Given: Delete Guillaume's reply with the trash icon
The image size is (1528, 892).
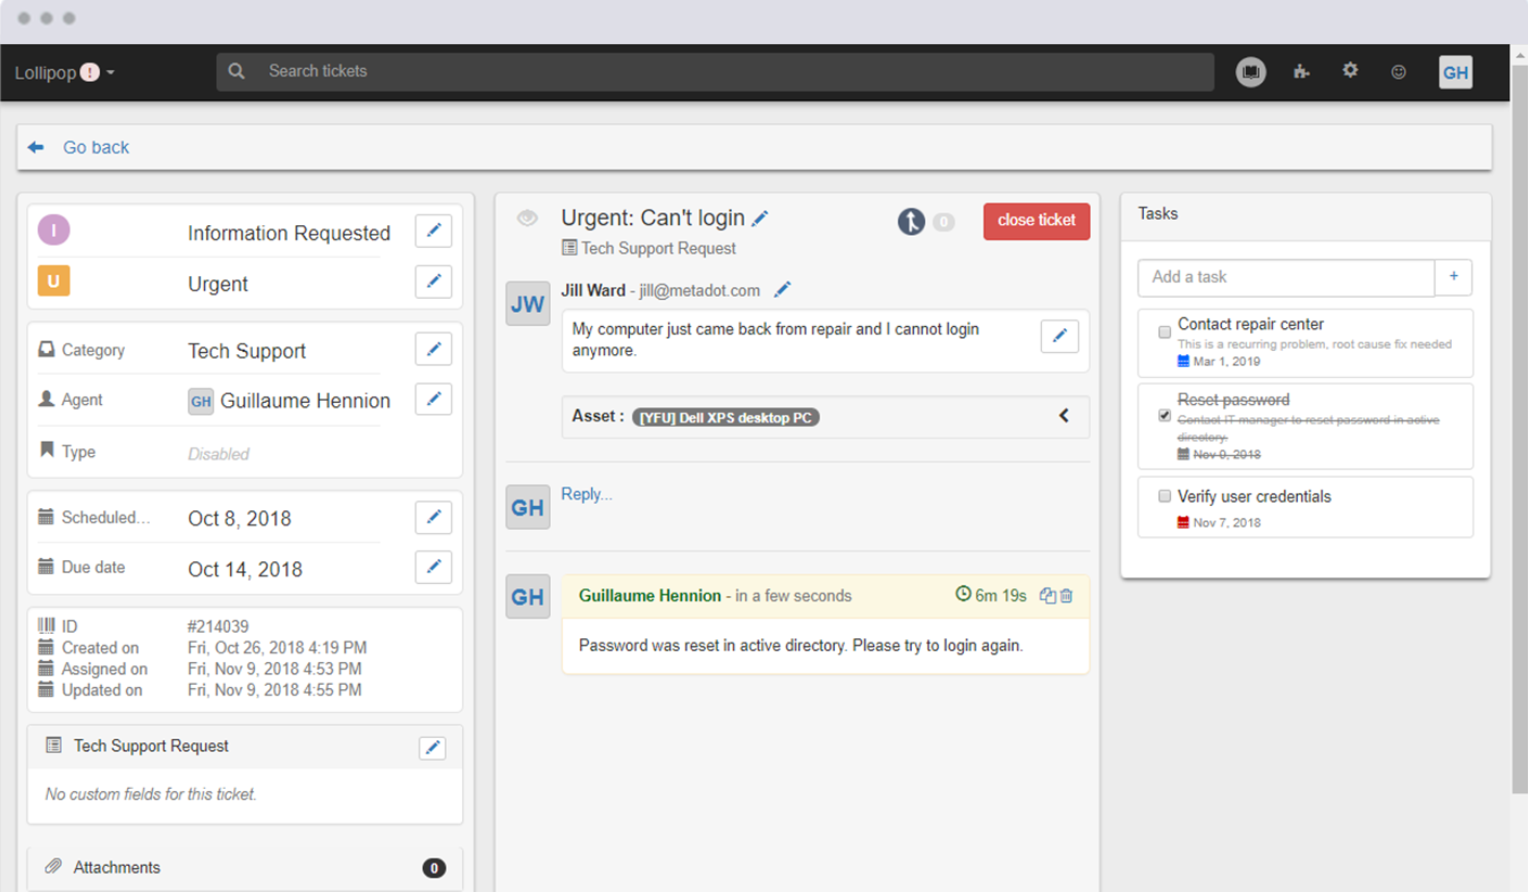Looking at the screenshot, I should coord(1065,595).
